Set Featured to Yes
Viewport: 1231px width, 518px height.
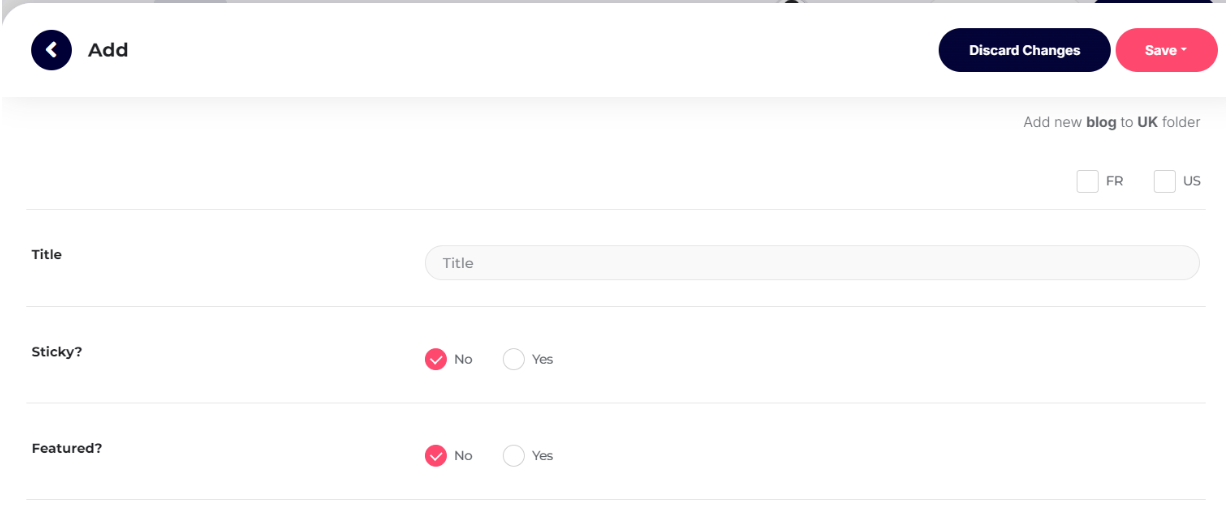tap(514, 456)
